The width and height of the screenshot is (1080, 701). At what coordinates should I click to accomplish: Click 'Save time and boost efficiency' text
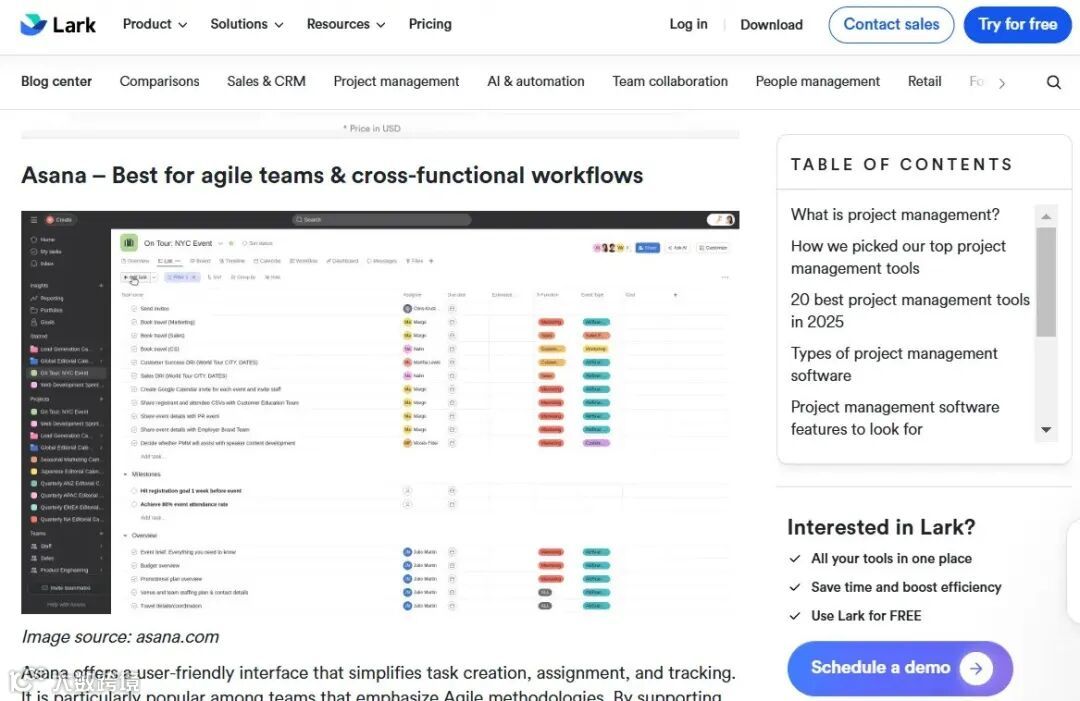point(906,587)
